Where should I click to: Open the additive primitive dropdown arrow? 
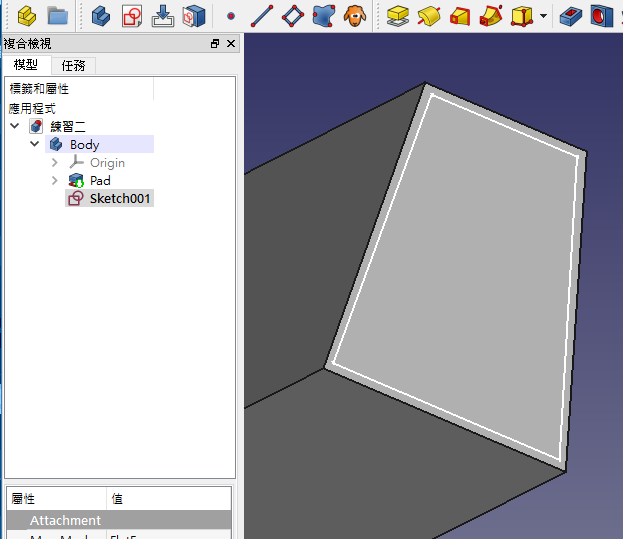(544, 16)
